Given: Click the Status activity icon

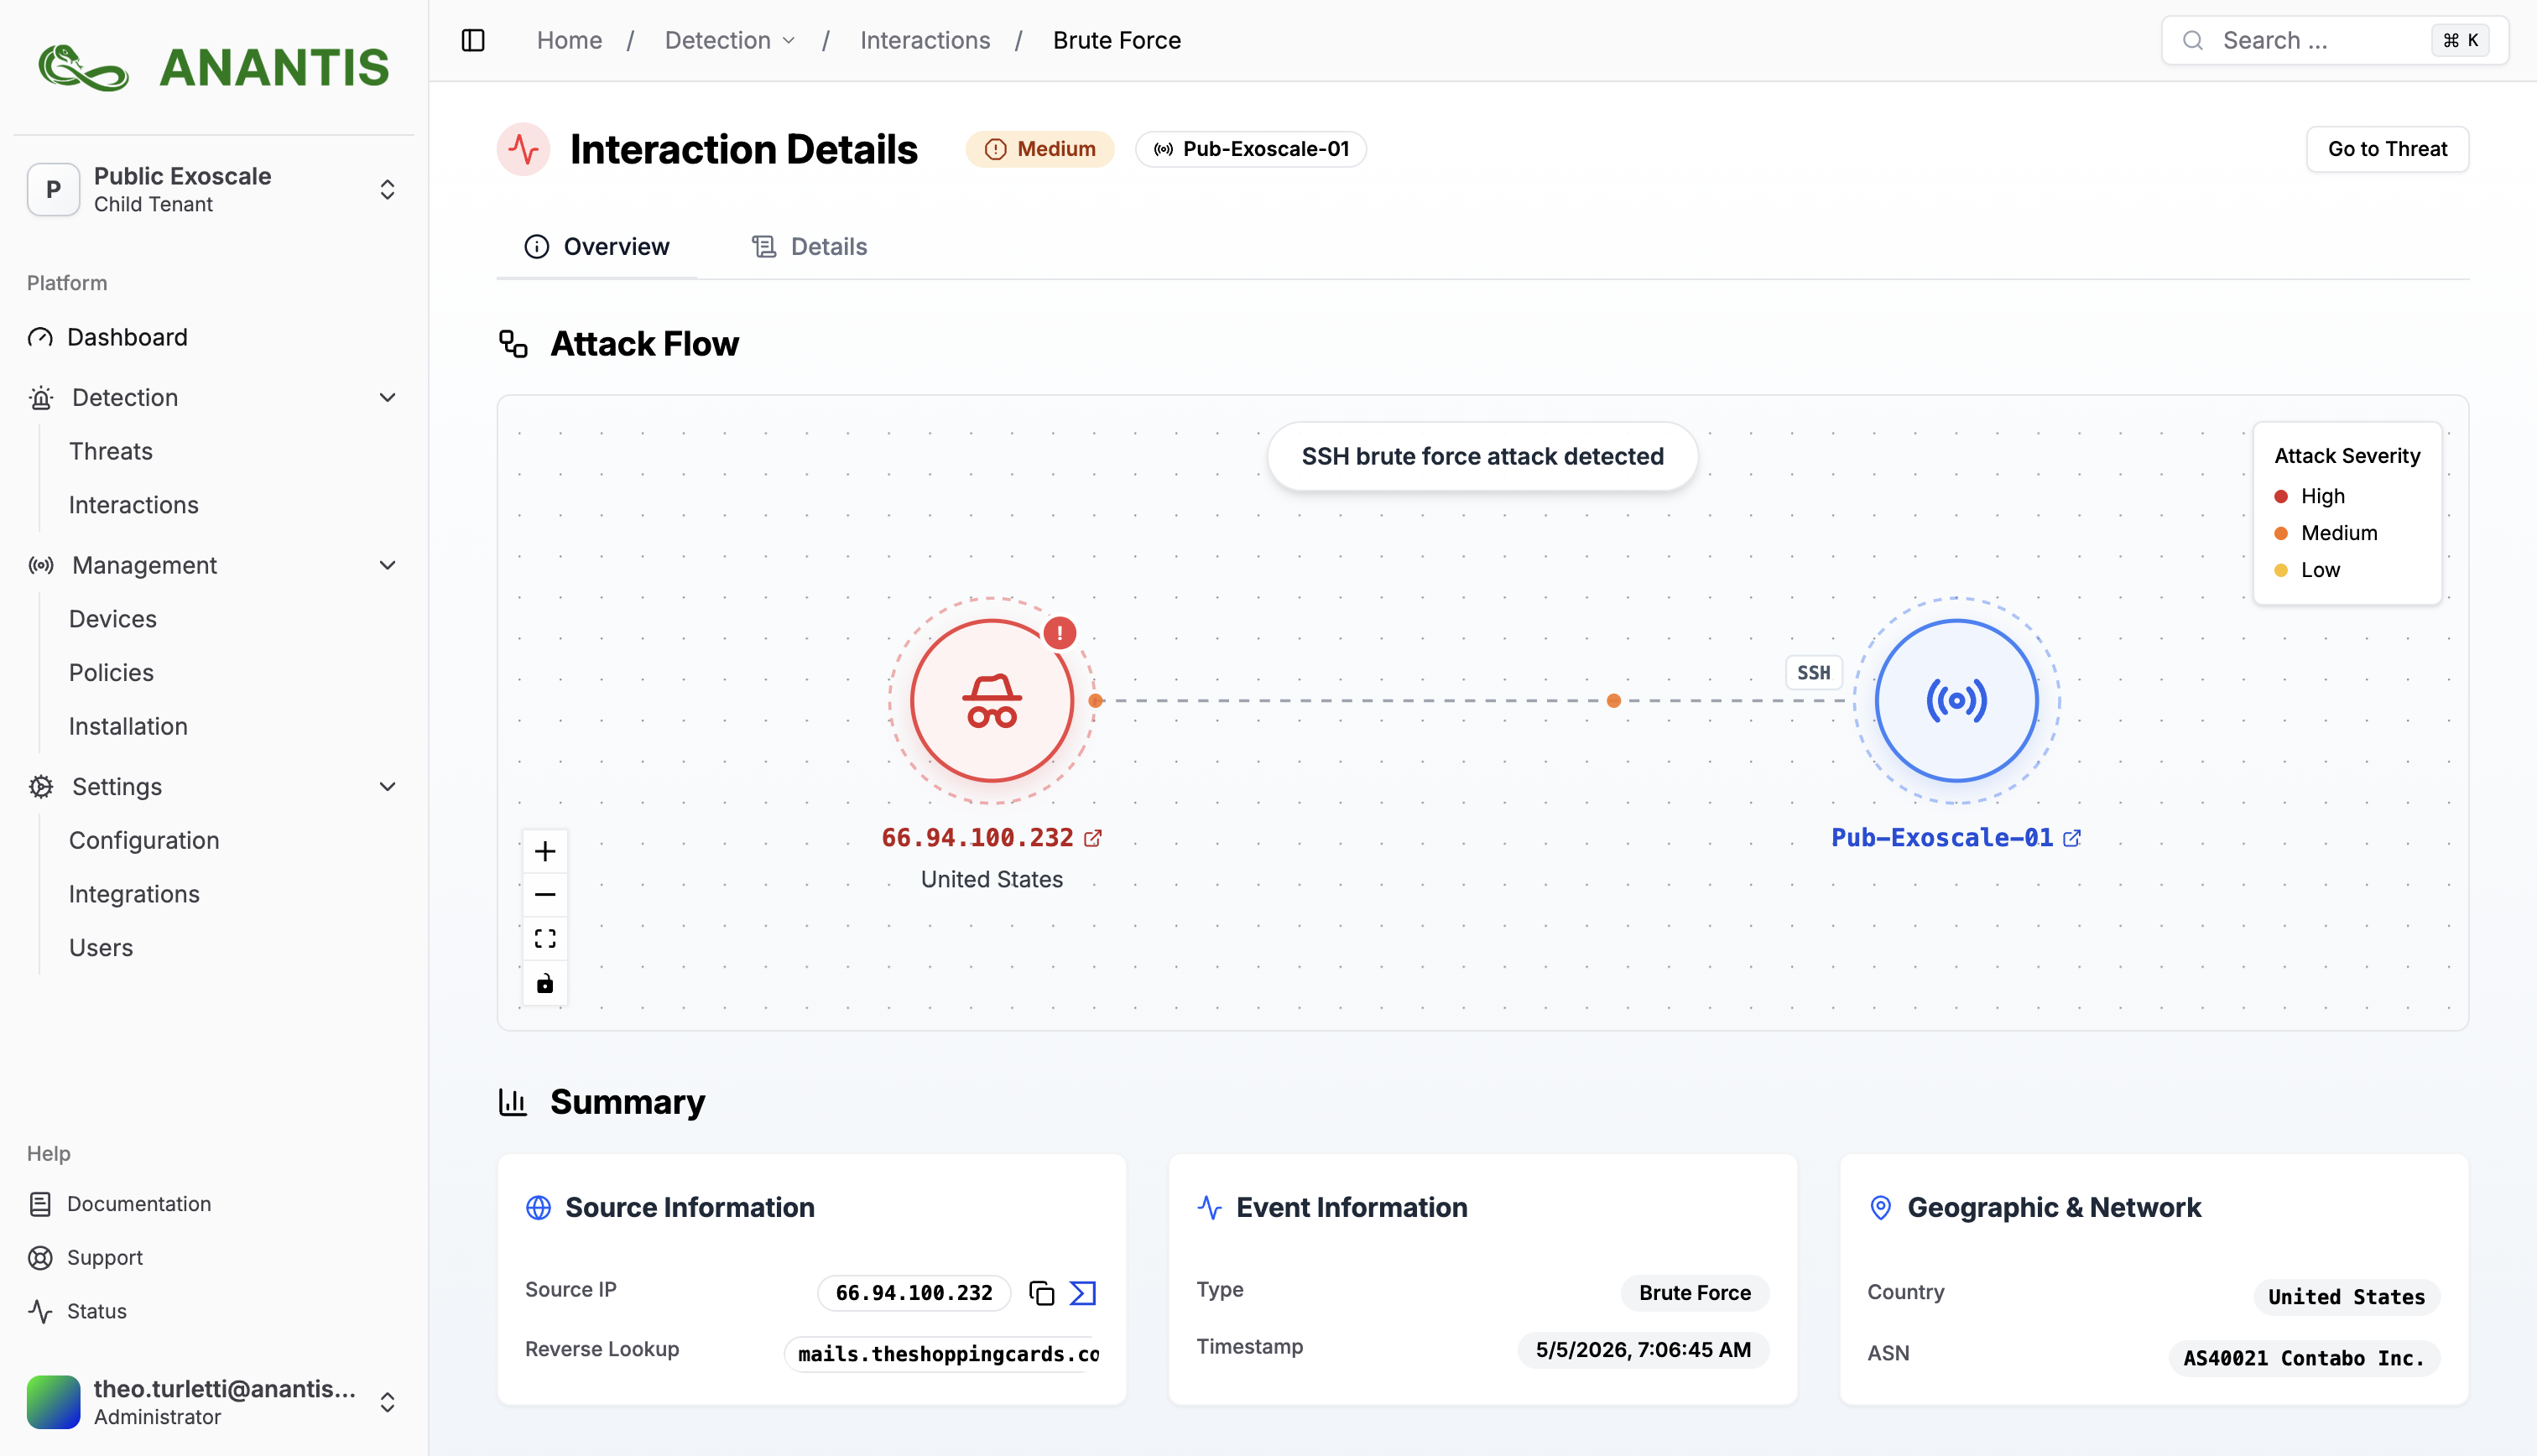Looking at the screenshot, I should [x=40, y=1312].
